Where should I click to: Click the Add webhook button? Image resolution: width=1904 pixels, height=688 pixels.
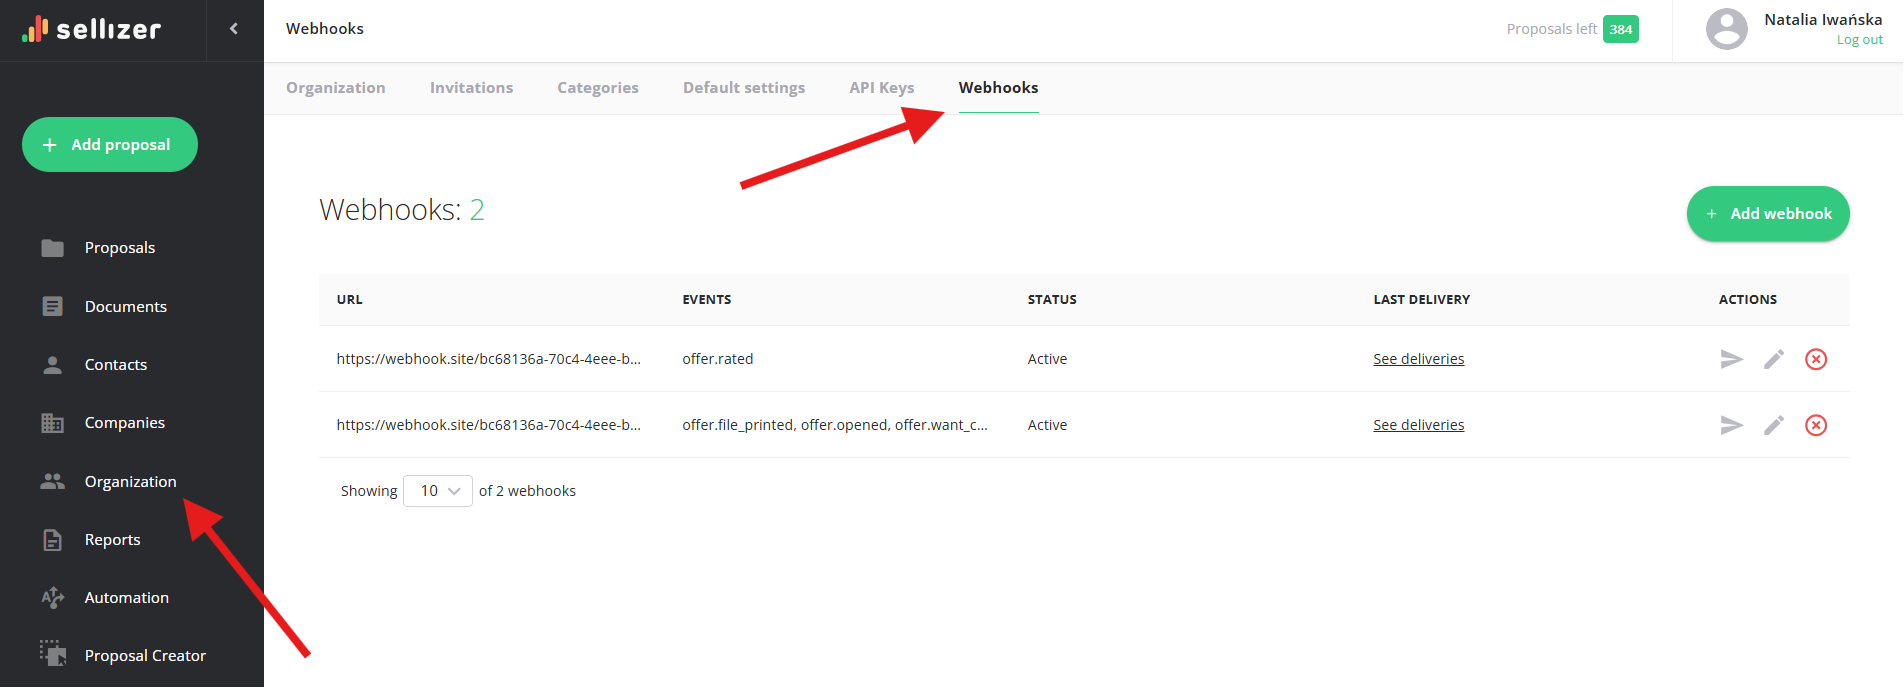pyautogui.click(x=1768, y=214)
